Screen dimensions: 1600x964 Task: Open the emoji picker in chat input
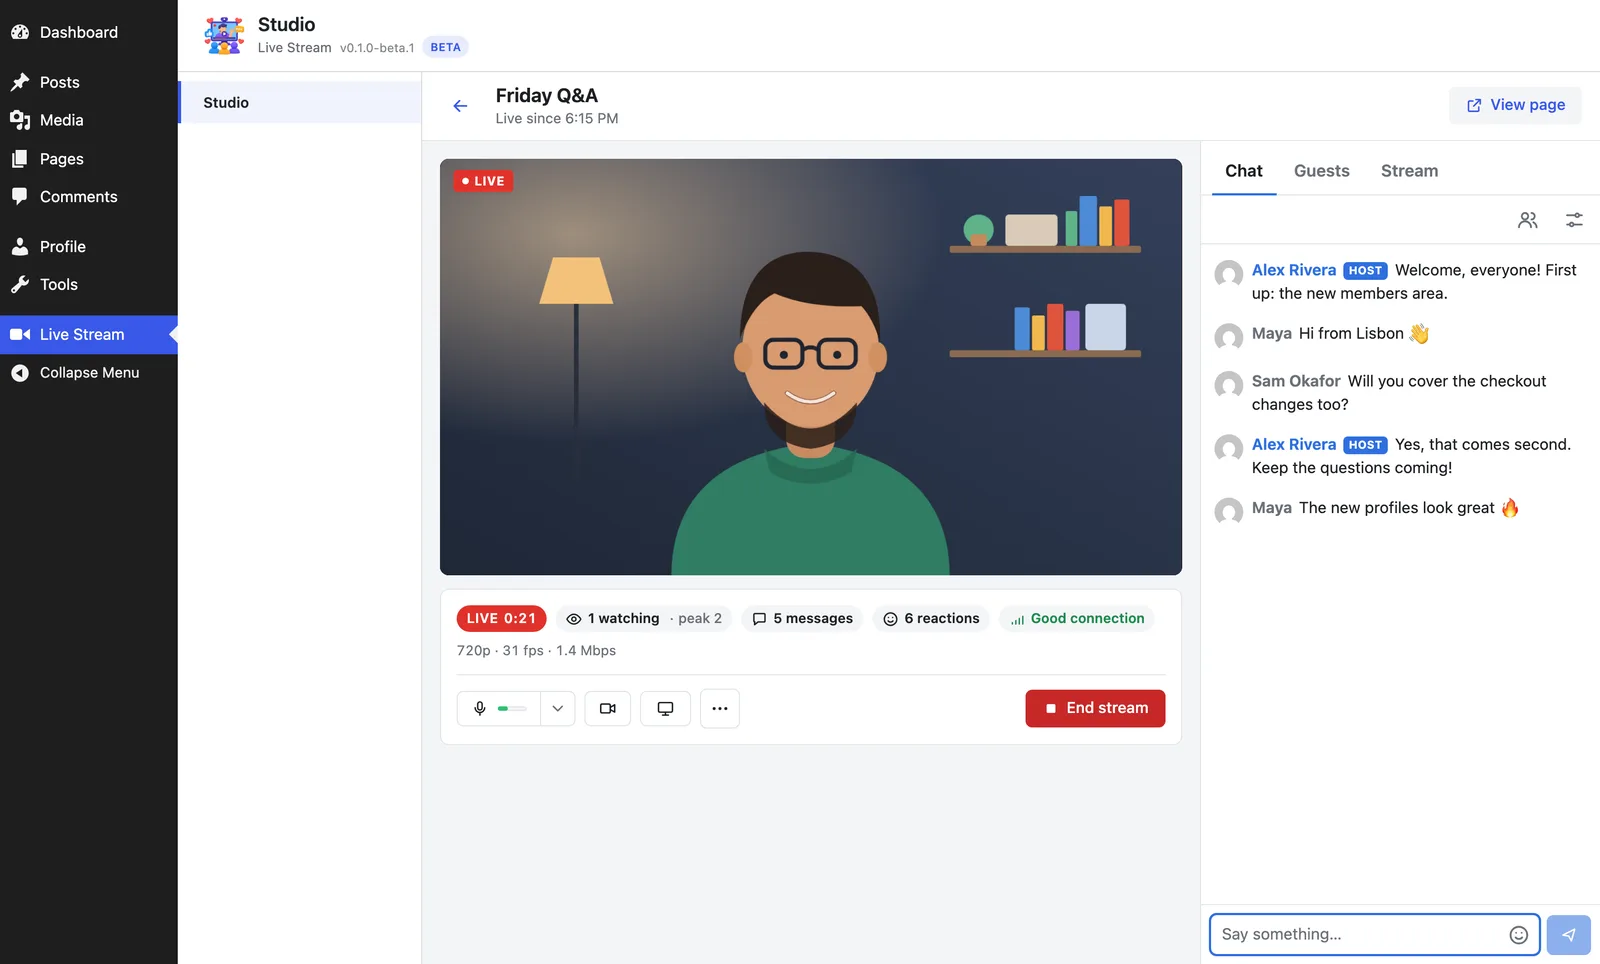pyautogui.click(x=1518, y=935)
